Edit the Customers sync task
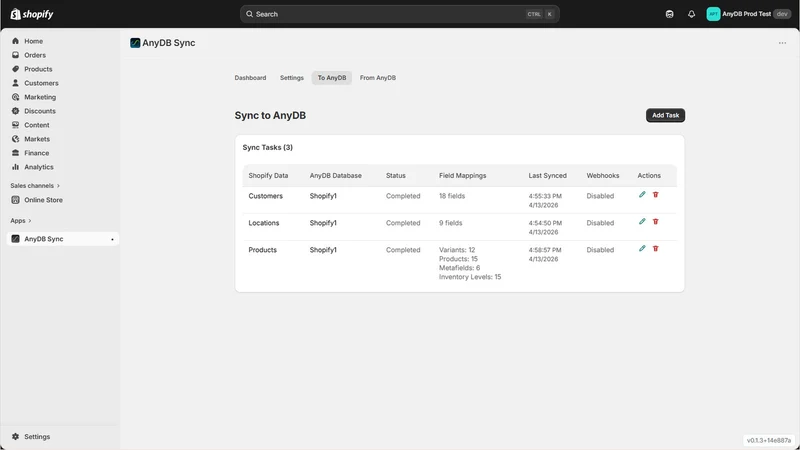800x450 pixels. [642, 194]
